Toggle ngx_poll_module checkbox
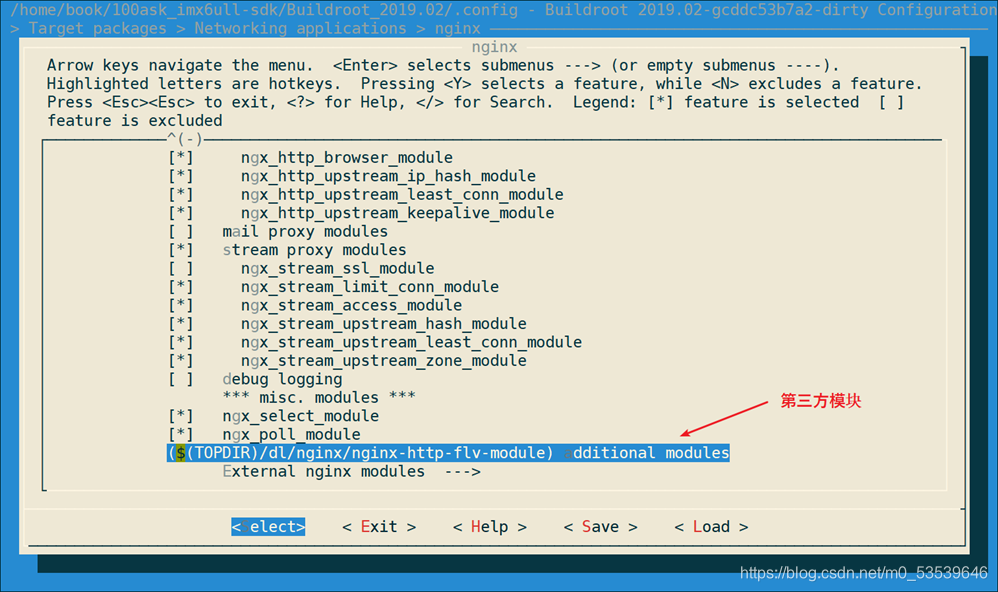The width and height of the screenshot is (998, 592). pos(181,434)
